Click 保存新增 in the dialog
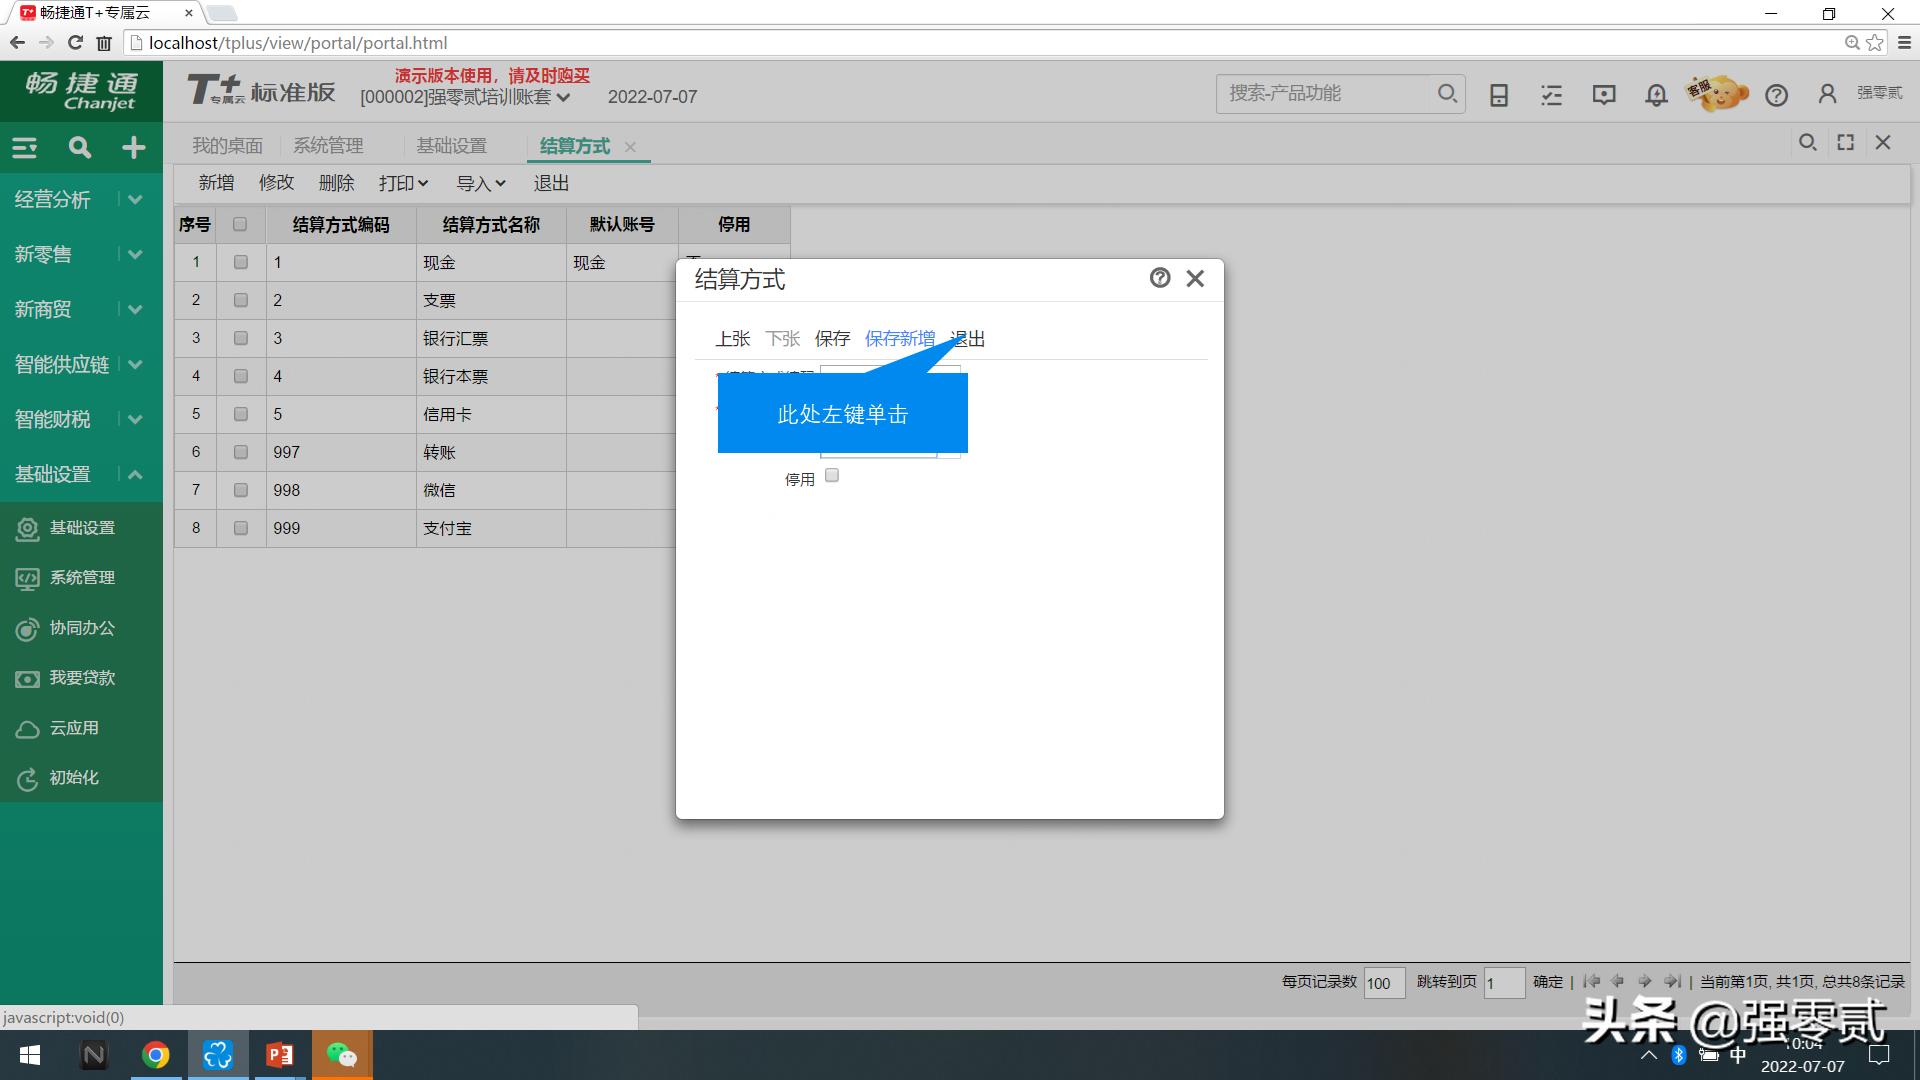This screenshot has height=1080, width=1920. pyautogui.click(x=900, y=338)
